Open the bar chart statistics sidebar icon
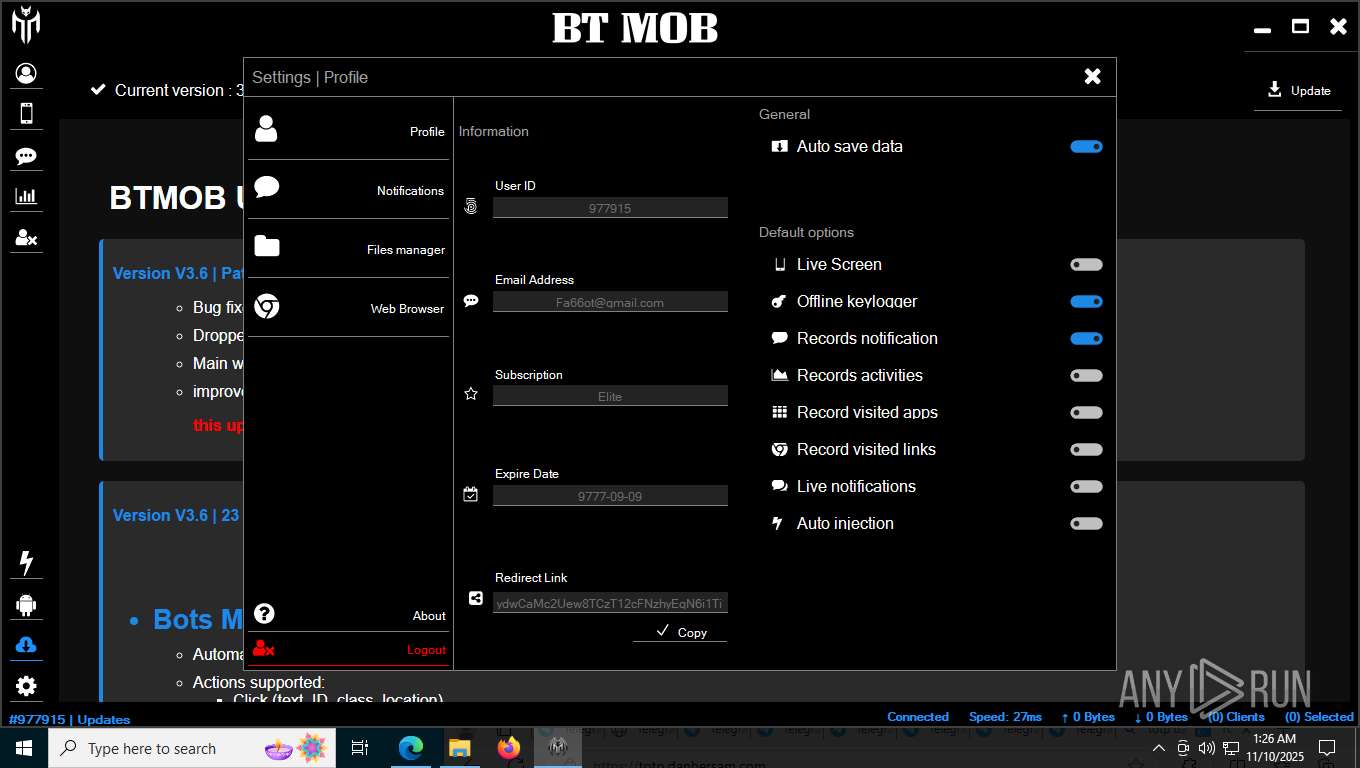The width and height of the screenshot is (1360, 768). pos(26,196)
